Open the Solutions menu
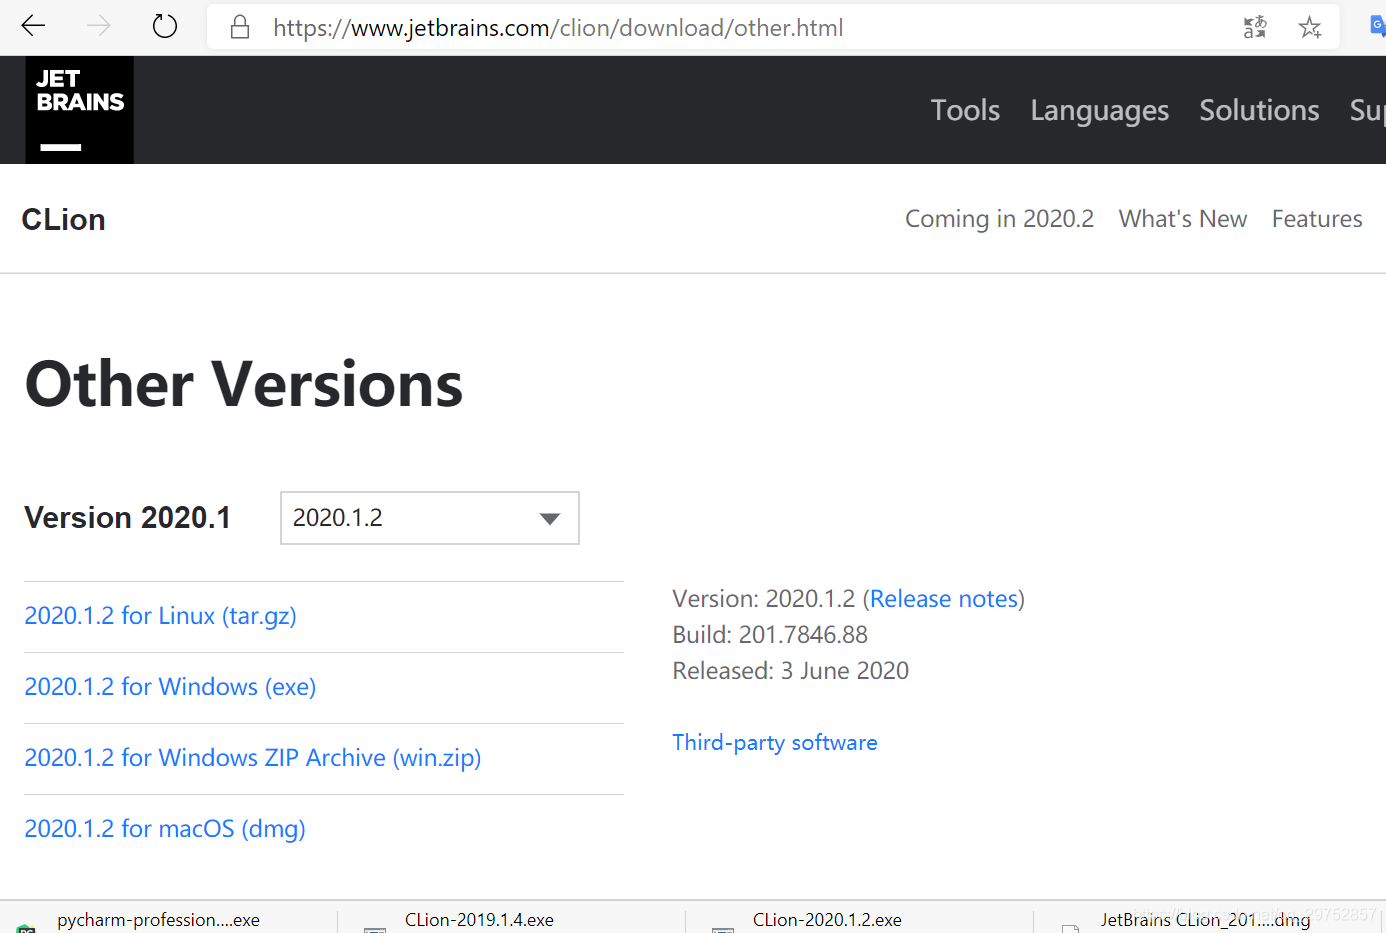The image size is (1386, 933). click(x=1259, y=110)
